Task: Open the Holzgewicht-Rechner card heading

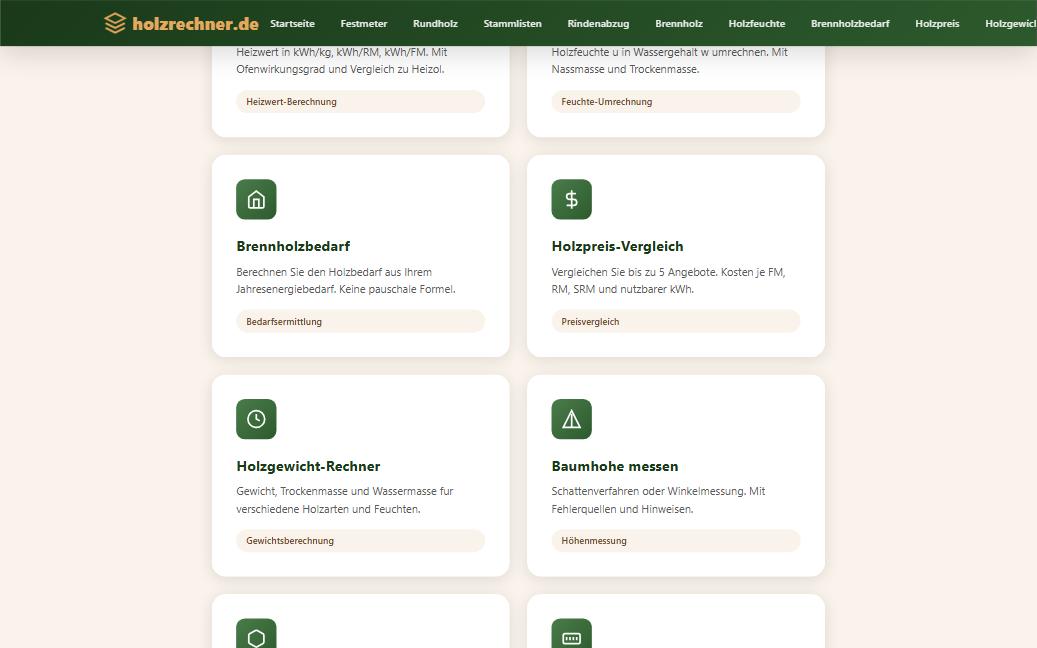Action: coord(308,466)
